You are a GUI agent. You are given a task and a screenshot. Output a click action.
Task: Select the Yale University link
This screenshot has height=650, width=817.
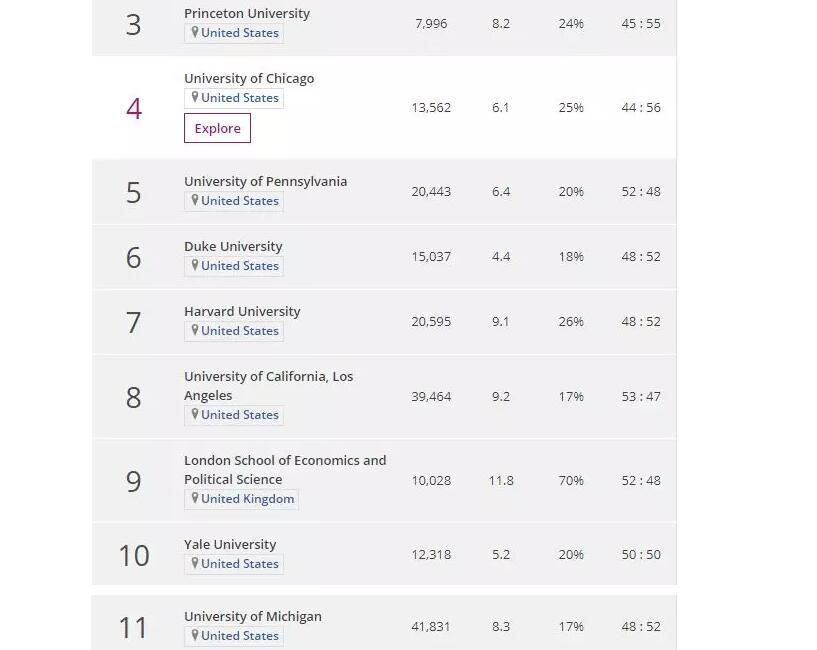pyautogui.click(x=230, y=545)
